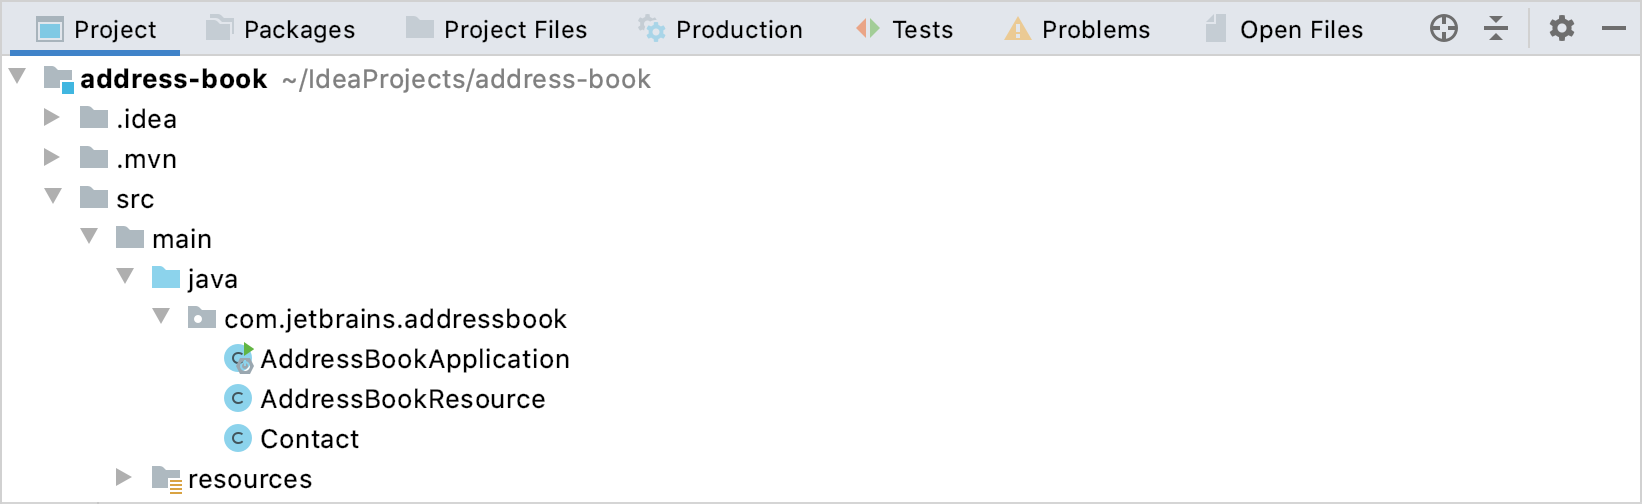1642x504 pixels.
Task: Click the Collapse All icon
Action: coord(1496,29)
